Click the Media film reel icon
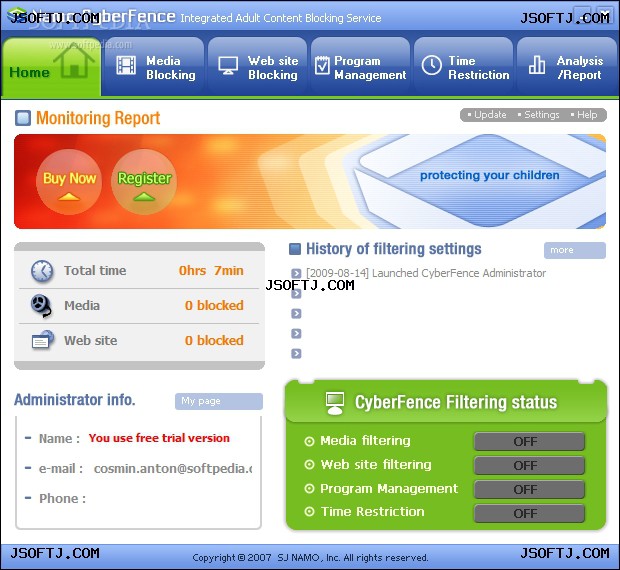The height and width of the screenshot is (570, 620). click(x=41, y=306)
